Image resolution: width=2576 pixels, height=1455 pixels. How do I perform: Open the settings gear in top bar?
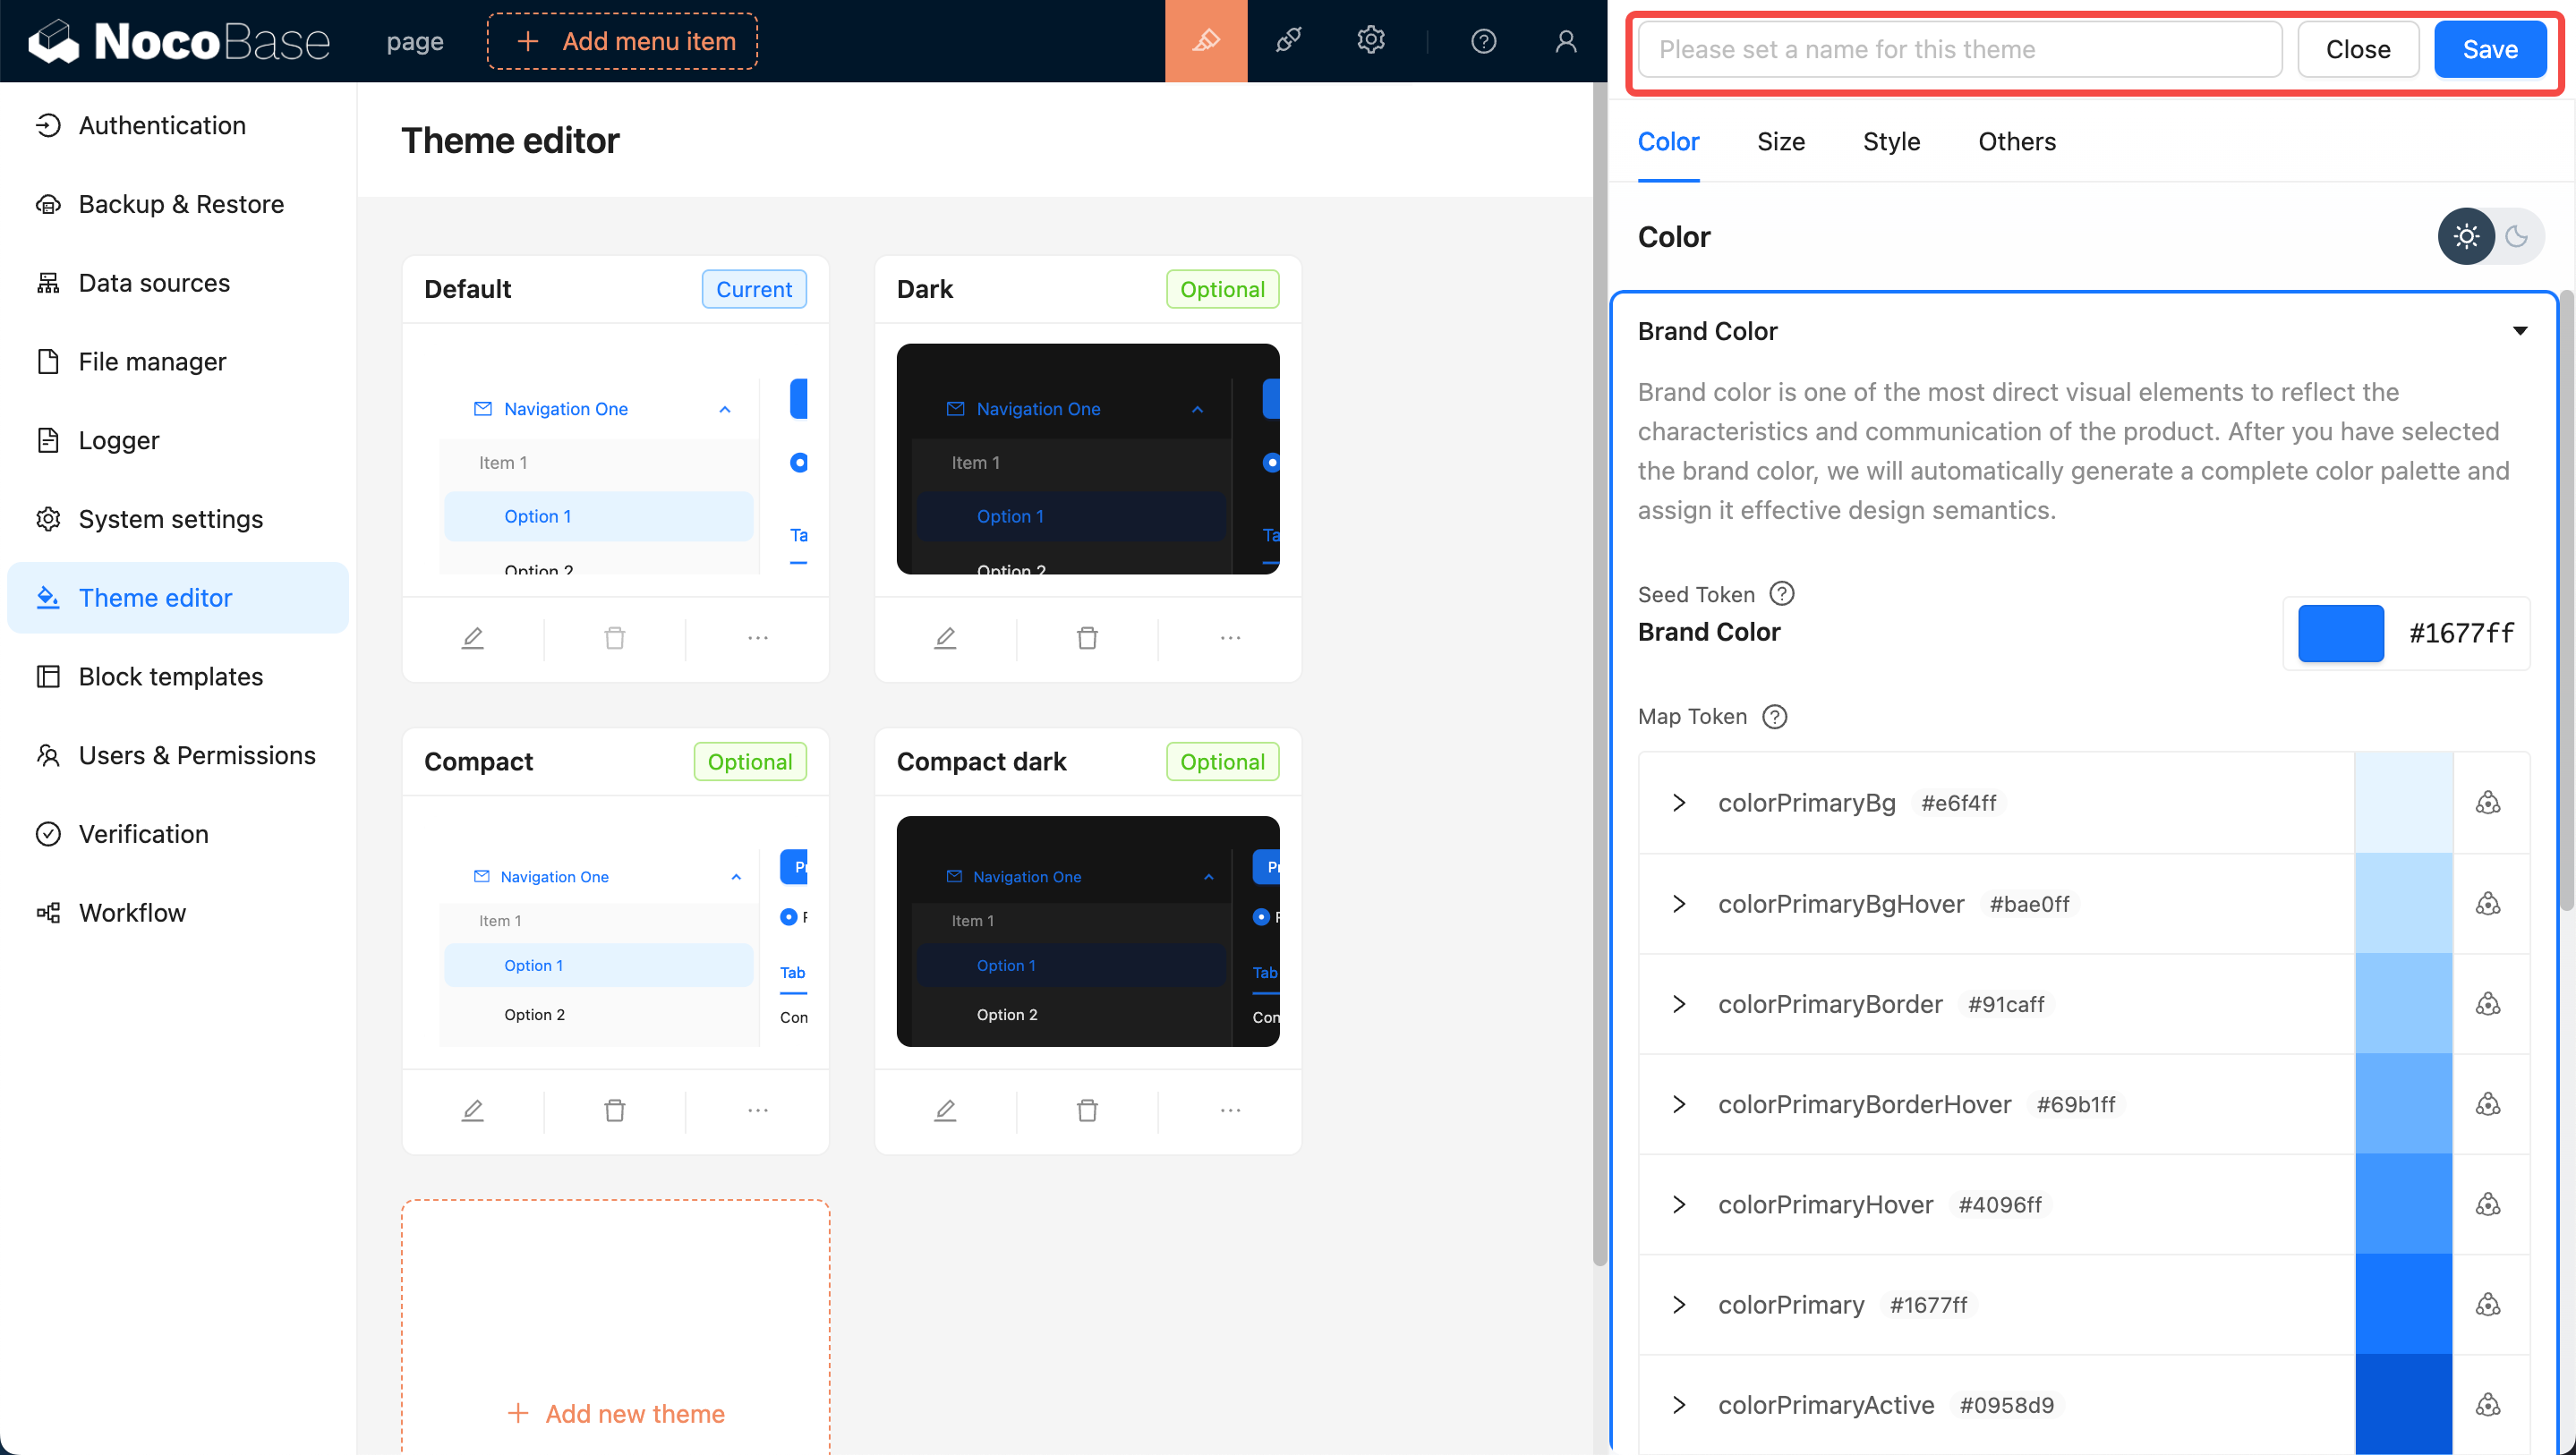(1370, 41)
